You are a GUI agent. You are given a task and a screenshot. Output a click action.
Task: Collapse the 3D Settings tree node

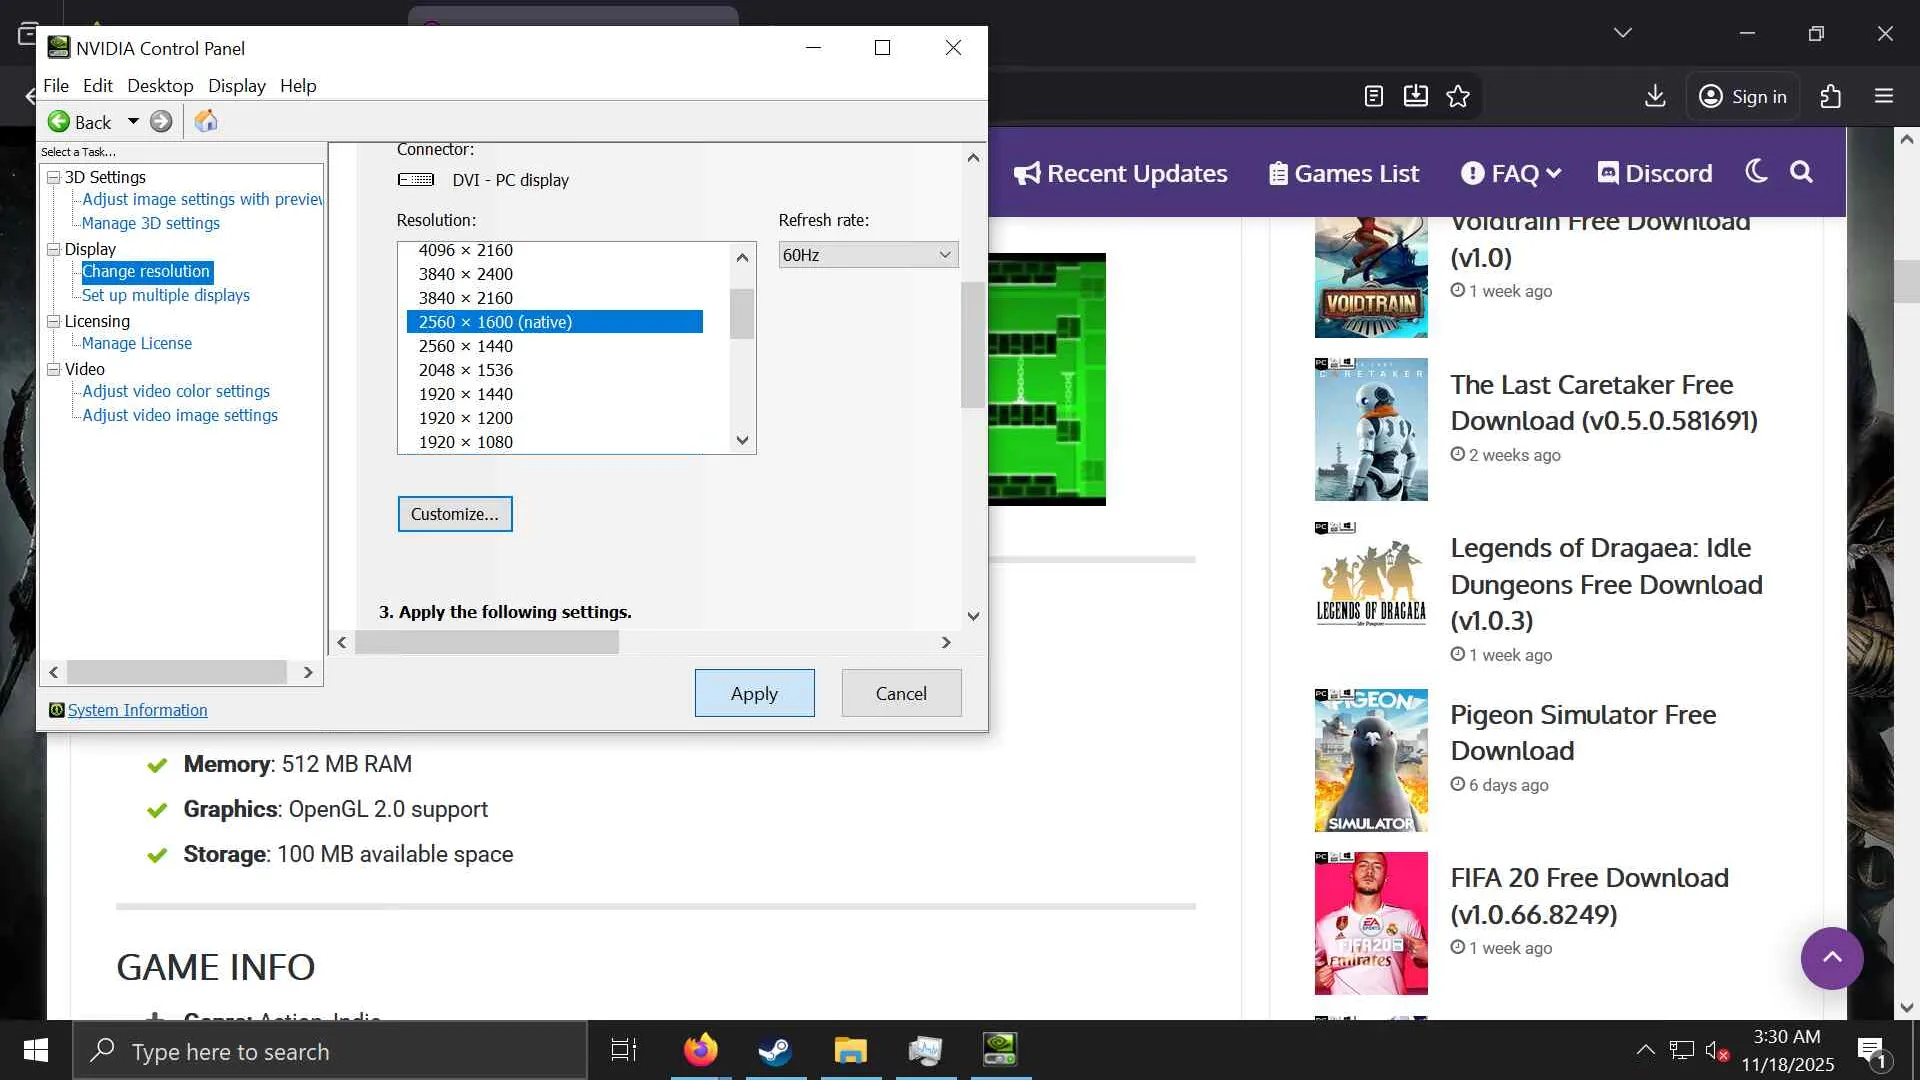click(x=54, y=177)
